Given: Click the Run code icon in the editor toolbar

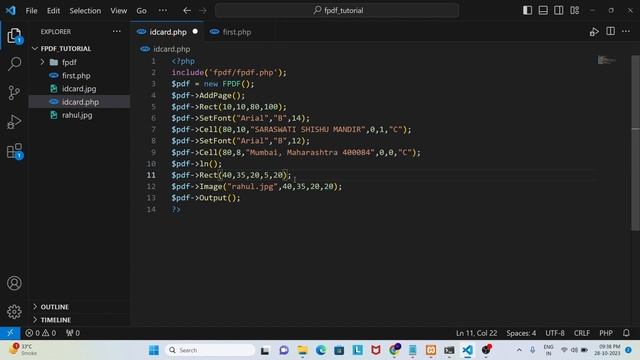Looking at the screenshot, I should (x=594, y=32).
